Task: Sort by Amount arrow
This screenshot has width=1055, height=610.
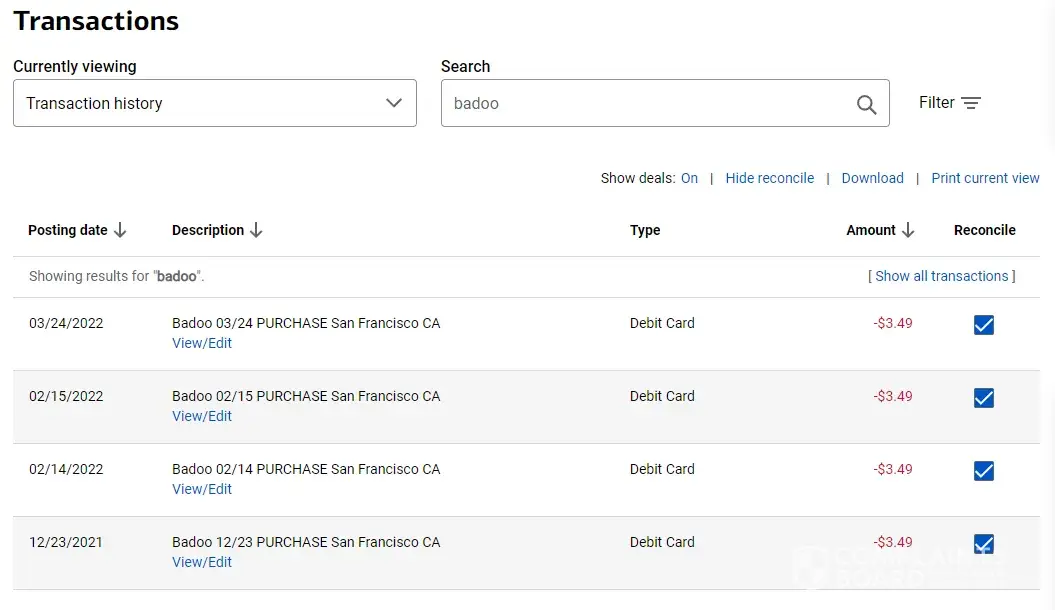Action: pyautogui.click(x=908, y=230)
